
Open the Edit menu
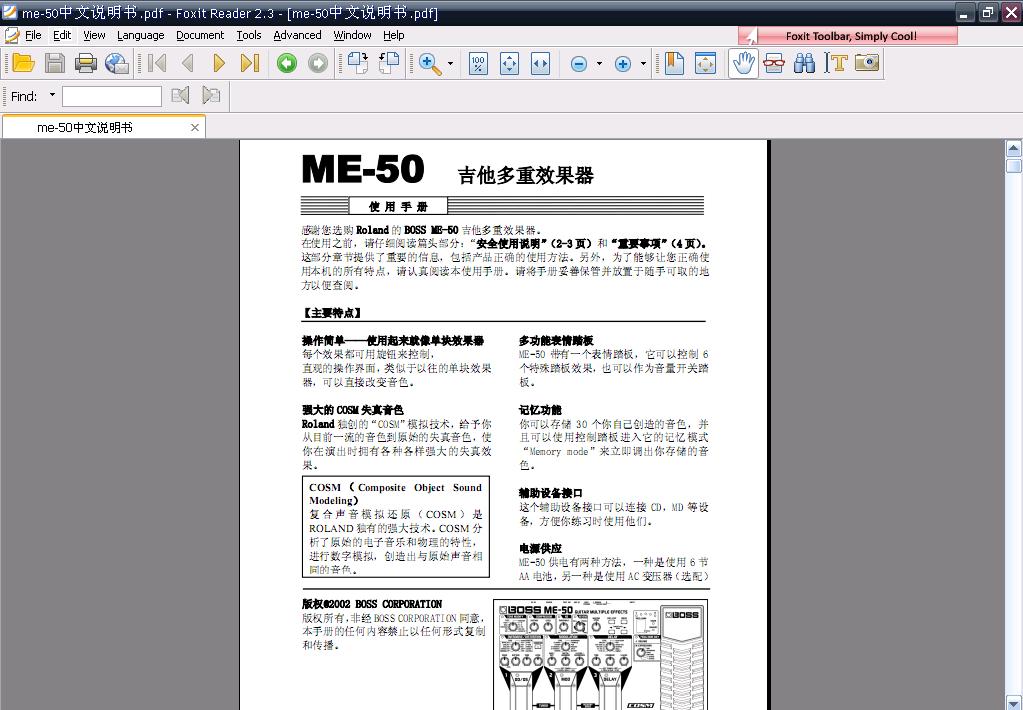pyautogui.click(x=62, y=35)
